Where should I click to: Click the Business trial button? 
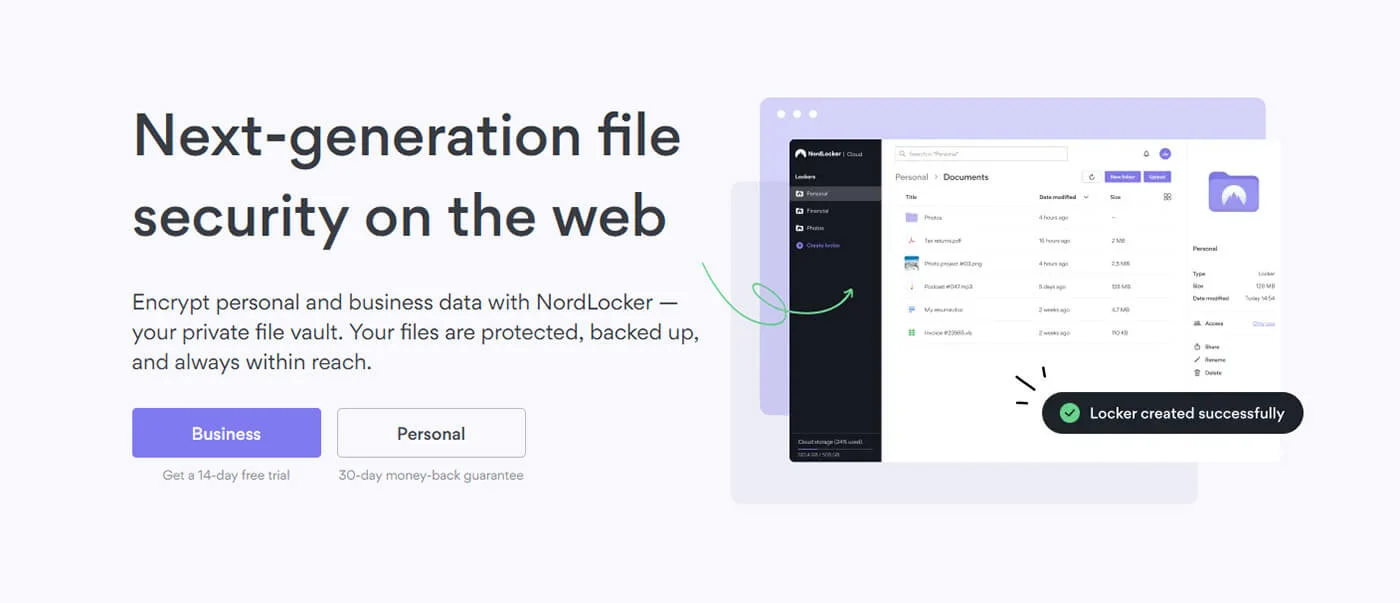tap(226, 433)
